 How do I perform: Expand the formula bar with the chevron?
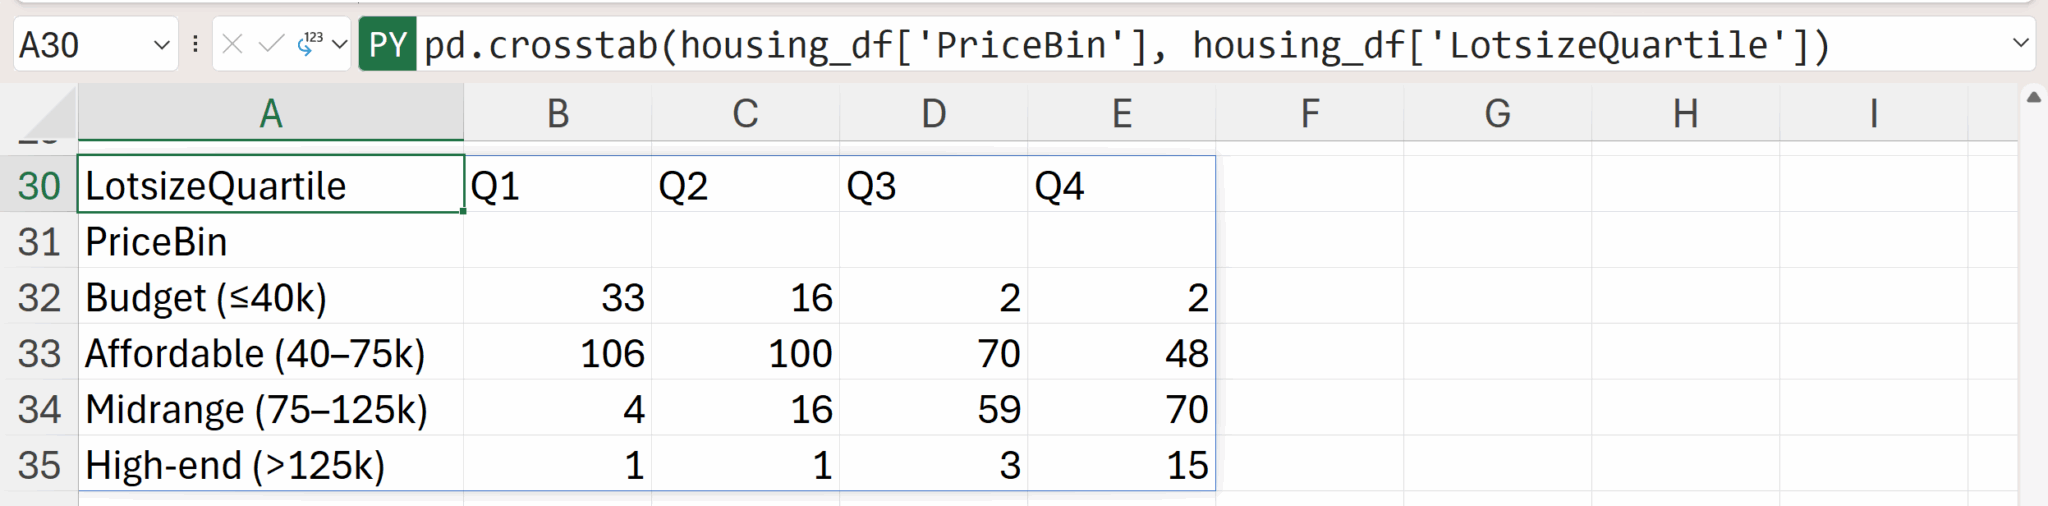click(x=2020, y=43)
